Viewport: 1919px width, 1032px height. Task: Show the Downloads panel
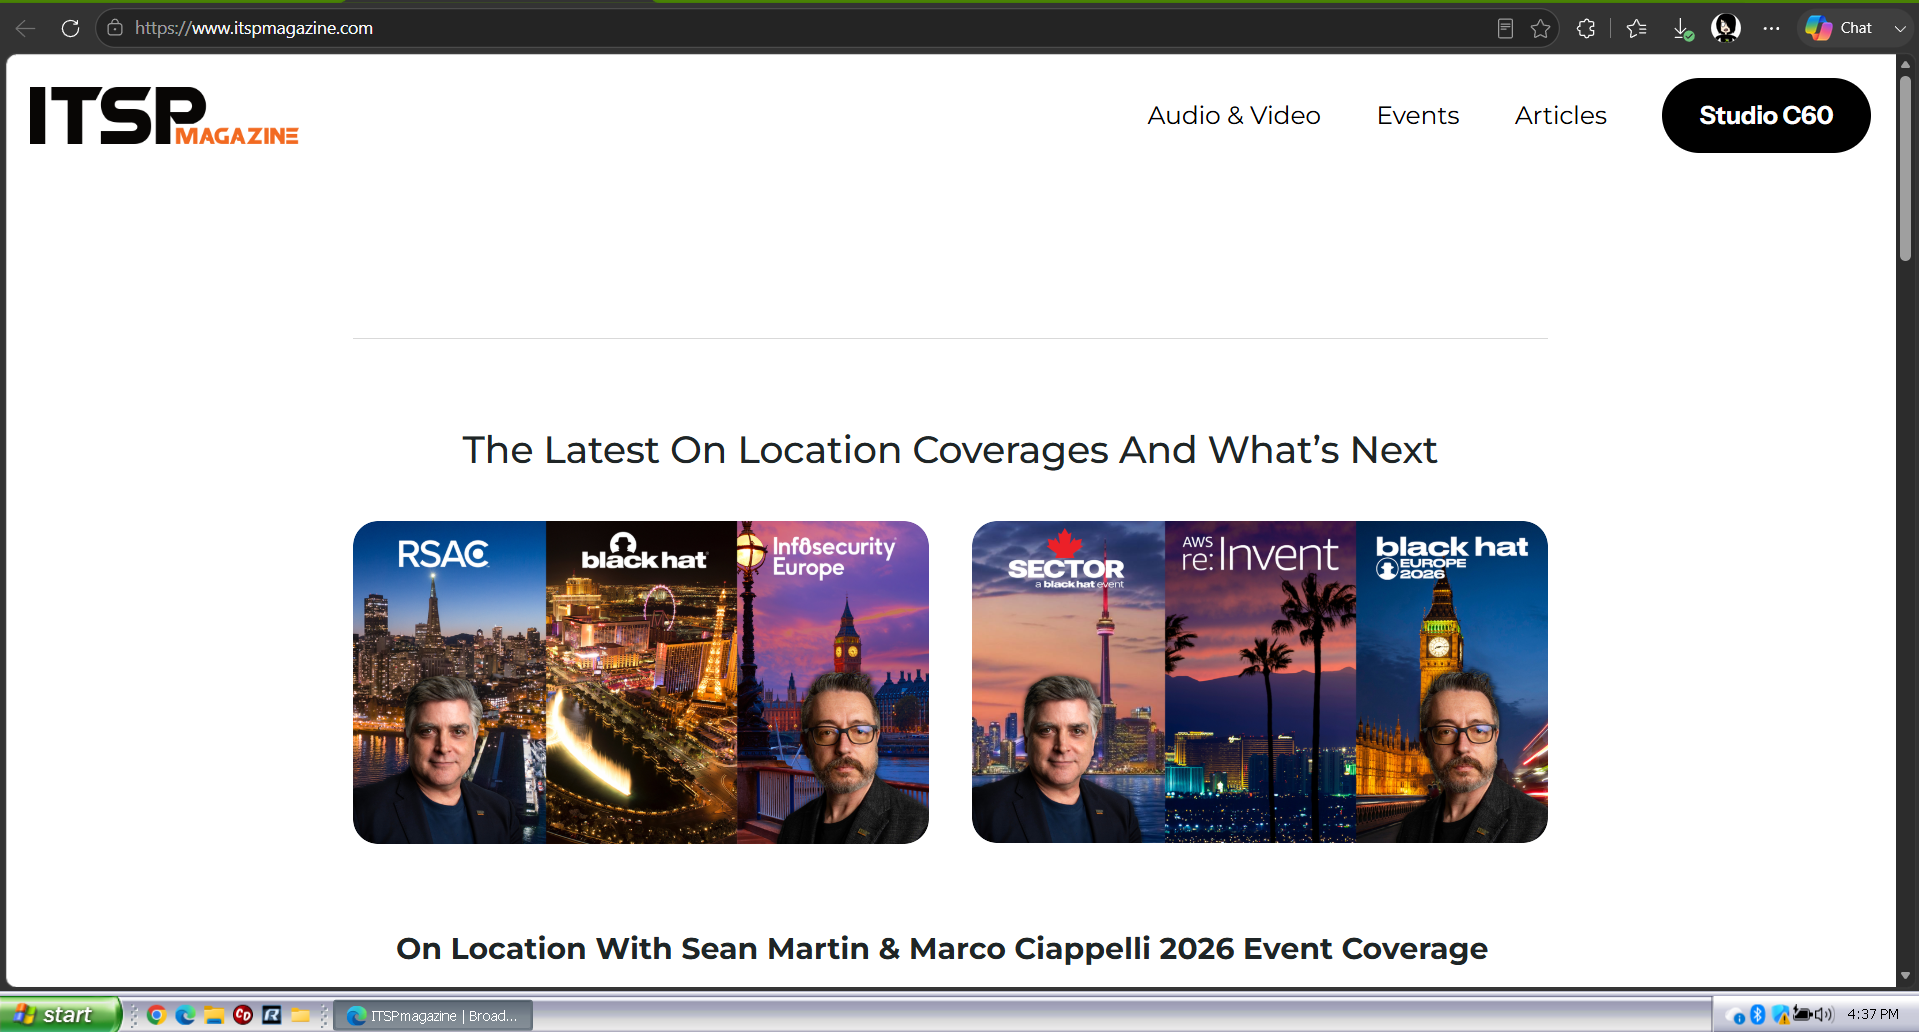coord(1683,29)
